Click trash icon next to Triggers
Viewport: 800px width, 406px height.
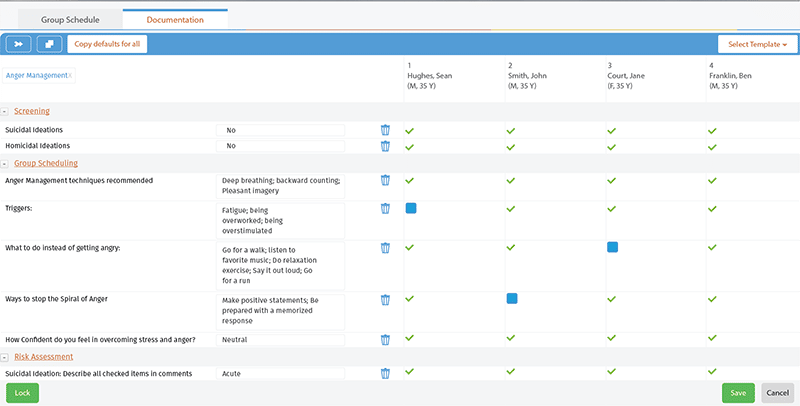tap(385, 209)
